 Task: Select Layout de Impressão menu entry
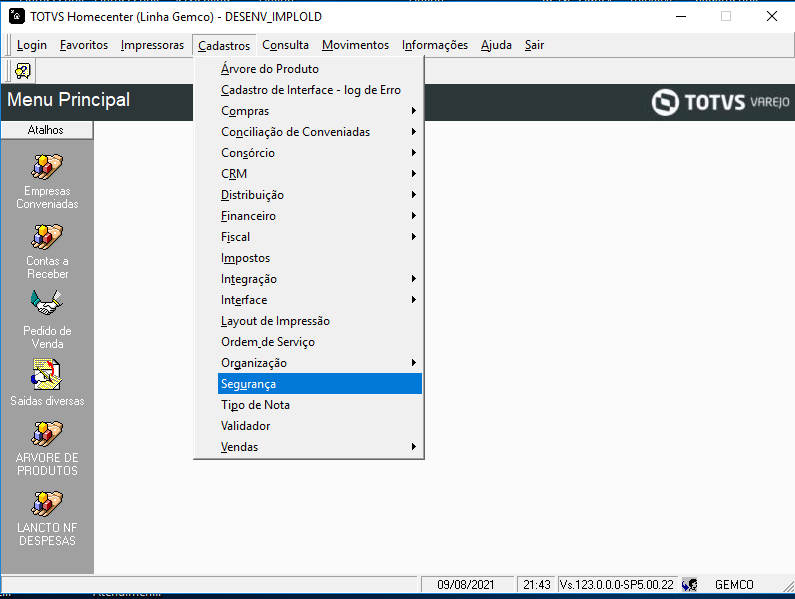[320, 321]
